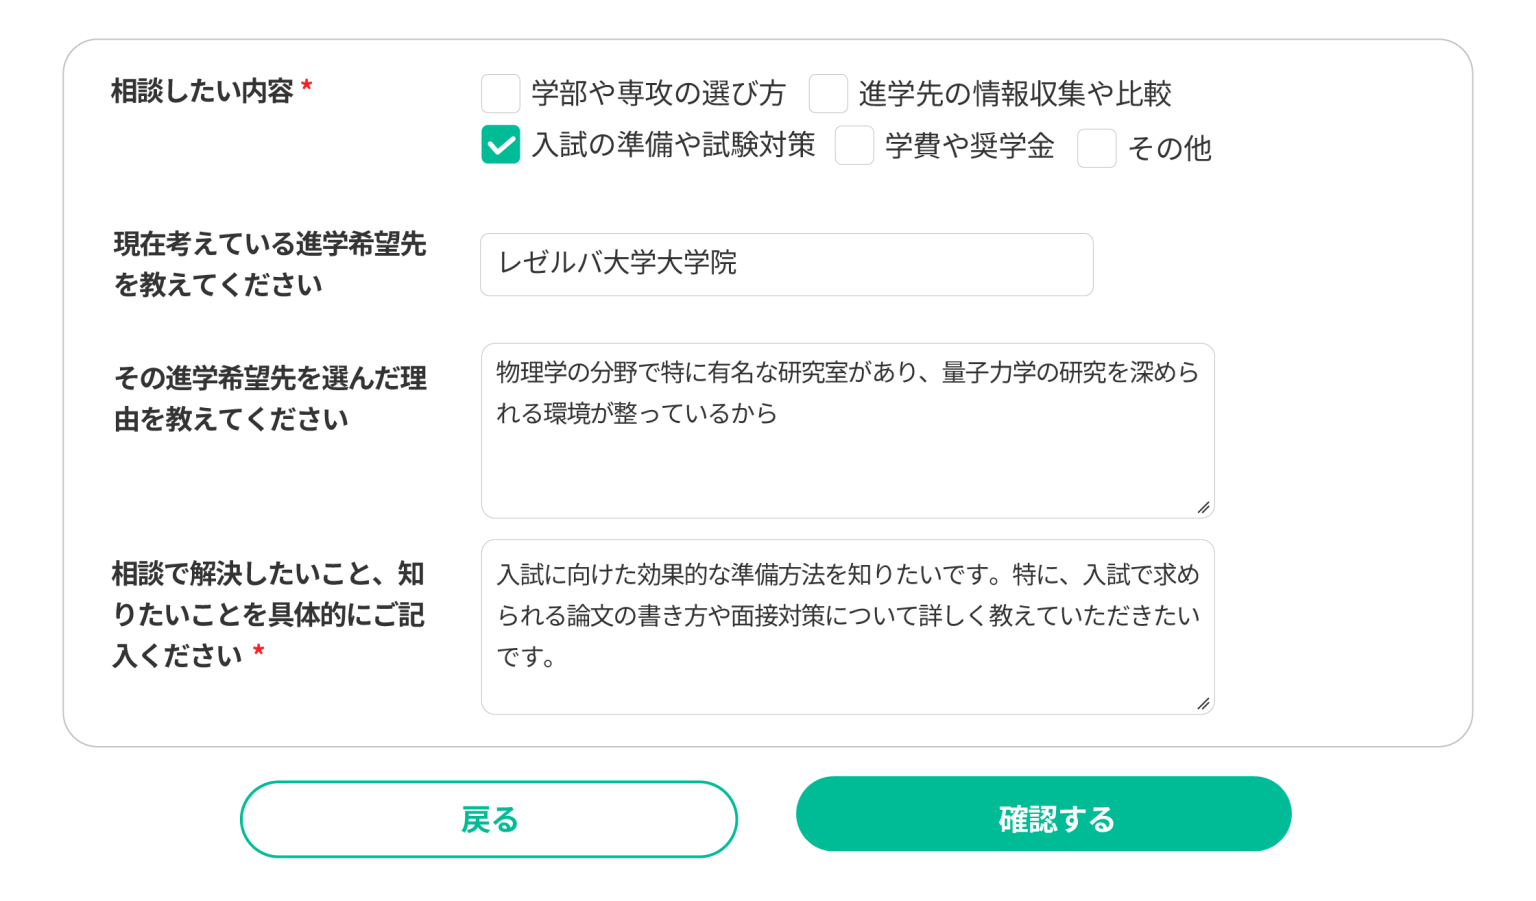This screenshot has height=901, width=1536.
Task: Click the red asterisk beside 相談したい内容
Action: tap(307, 88)
